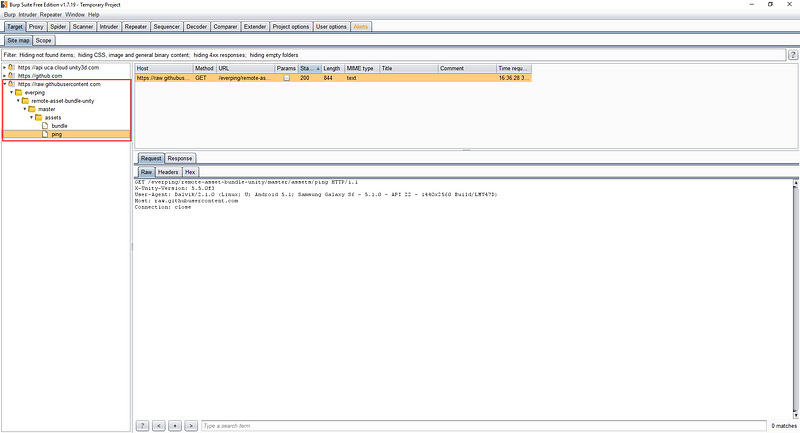Toggle the Params checkbox in request row

pyautogui.click(x=287, y=78)
